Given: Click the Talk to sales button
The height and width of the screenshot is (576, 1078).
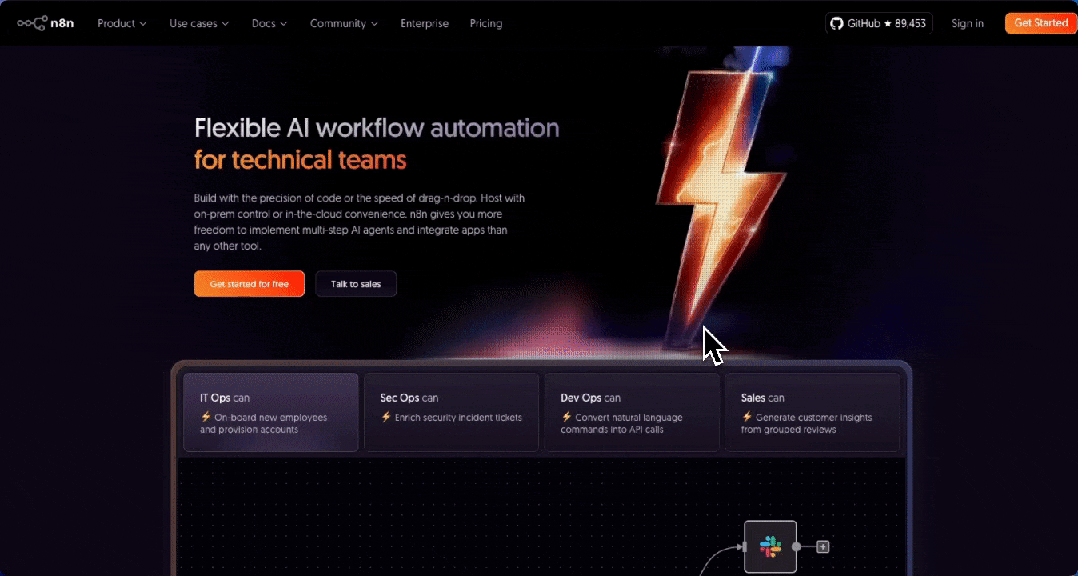Looking at the screenshot, I should point(355,284).
